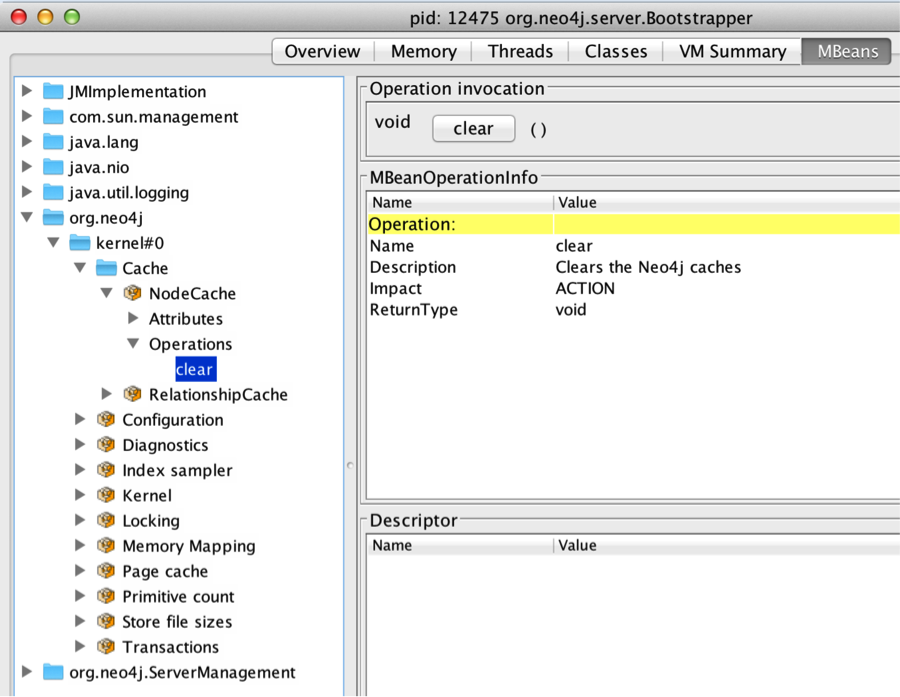Select the Kernel MBean label
This screenshot has height=697, width=900.
[x=147, y=495]
